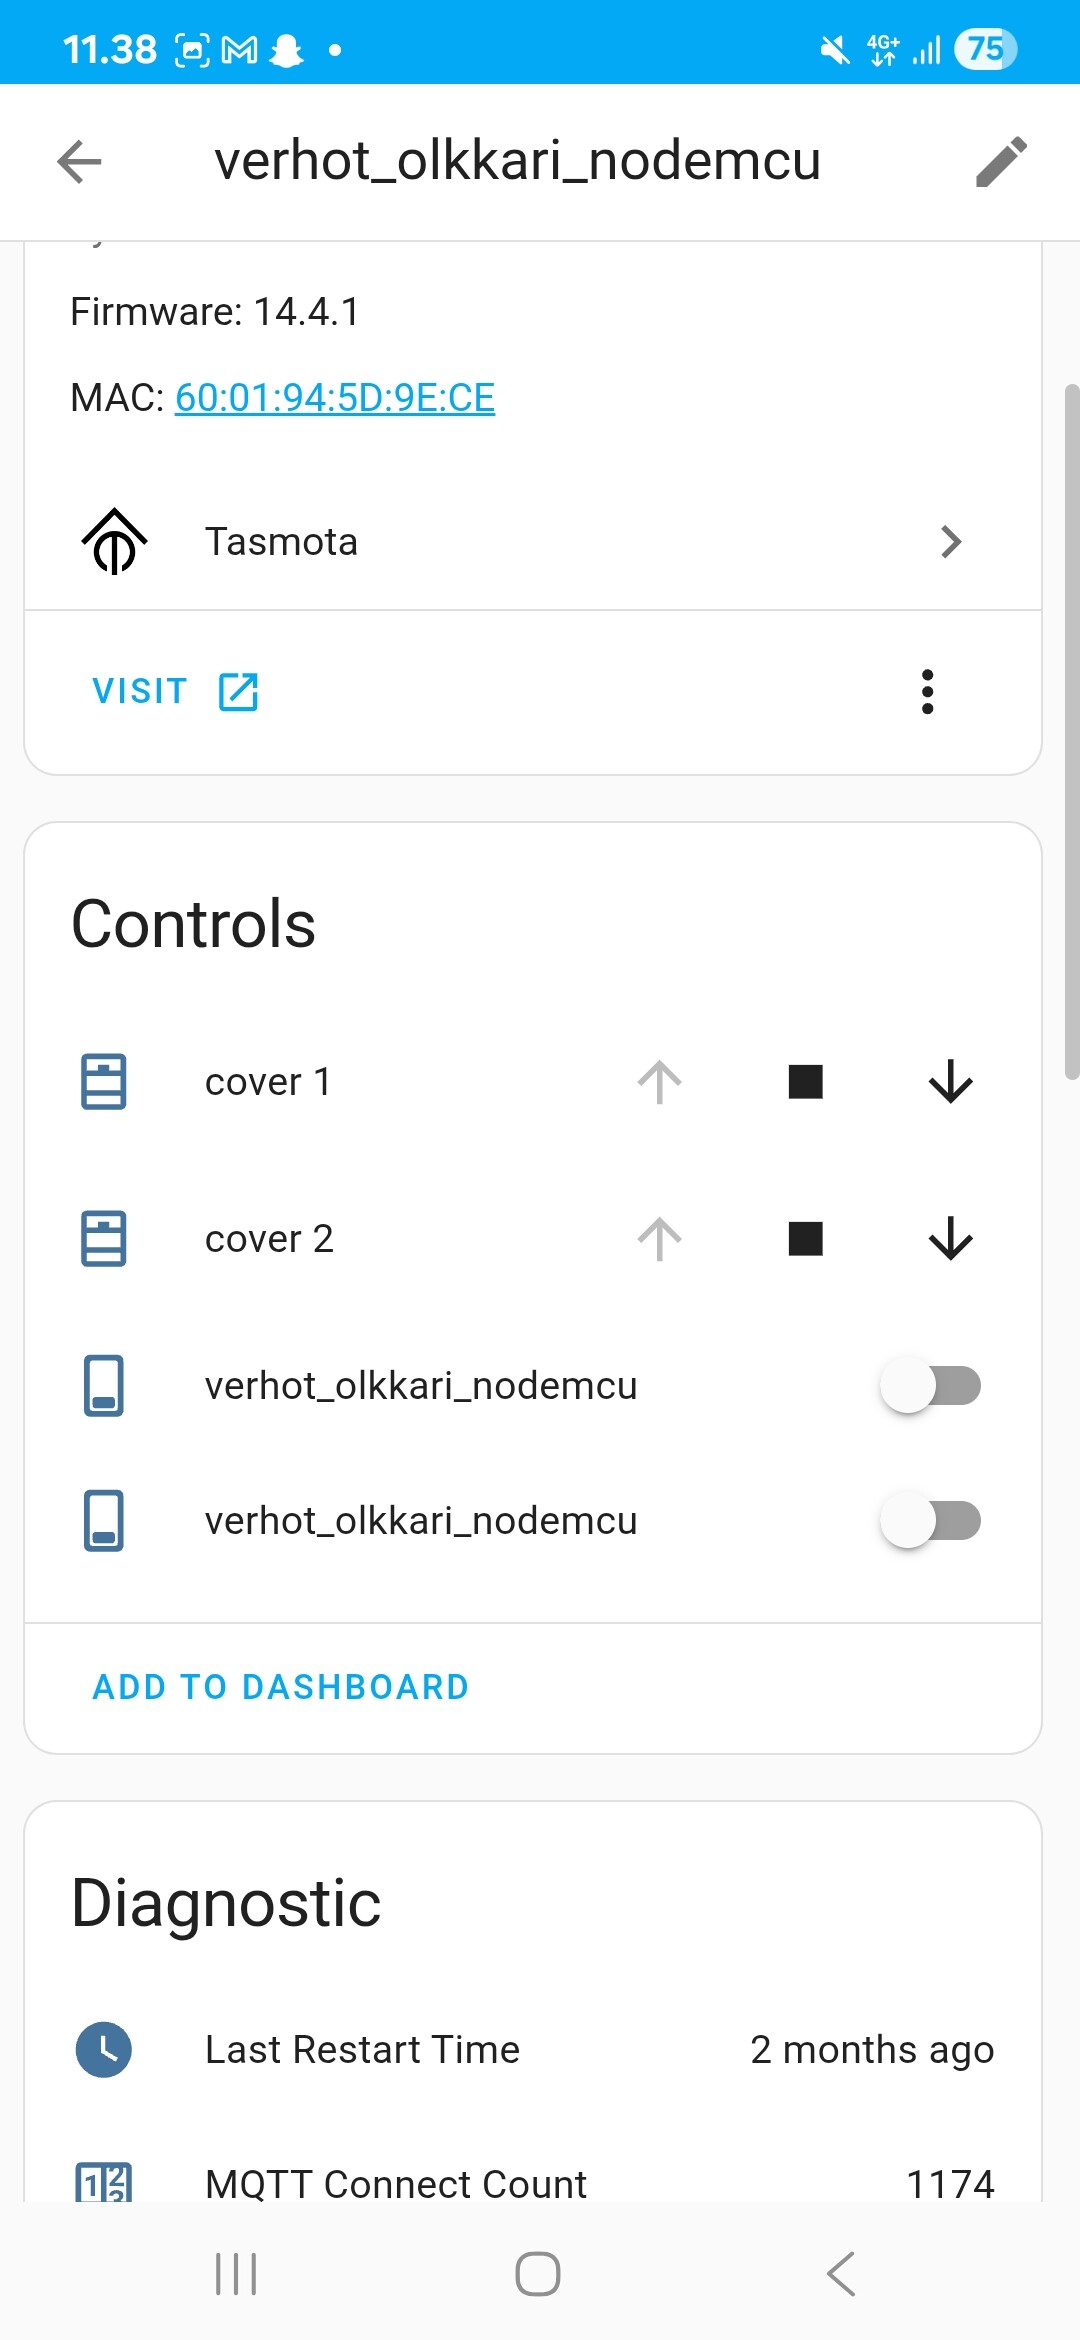The width and height of the screenshot is (1080, 2340).
Task: Toggle second verhot_olkkari_nodemcu switch
Action: coord(930,1521)
